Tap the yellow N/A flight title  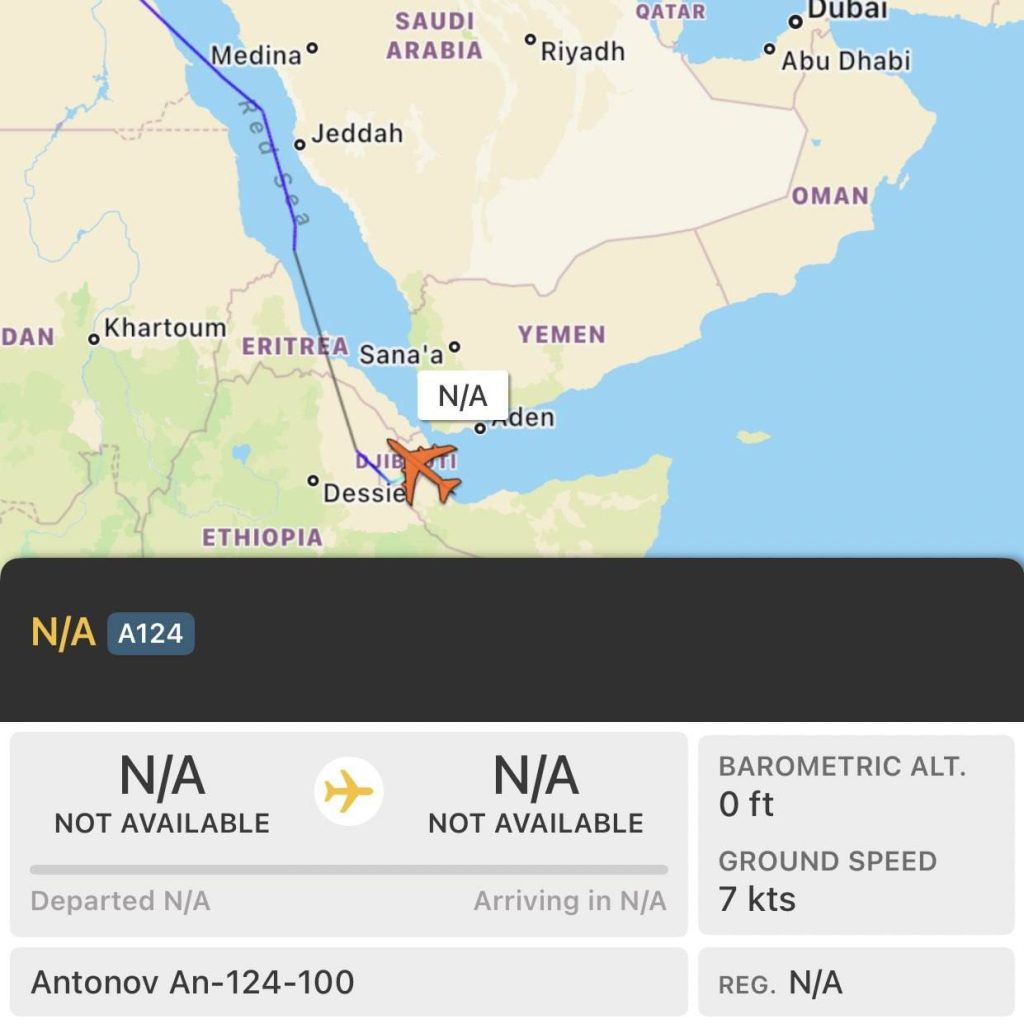[63, 633]
